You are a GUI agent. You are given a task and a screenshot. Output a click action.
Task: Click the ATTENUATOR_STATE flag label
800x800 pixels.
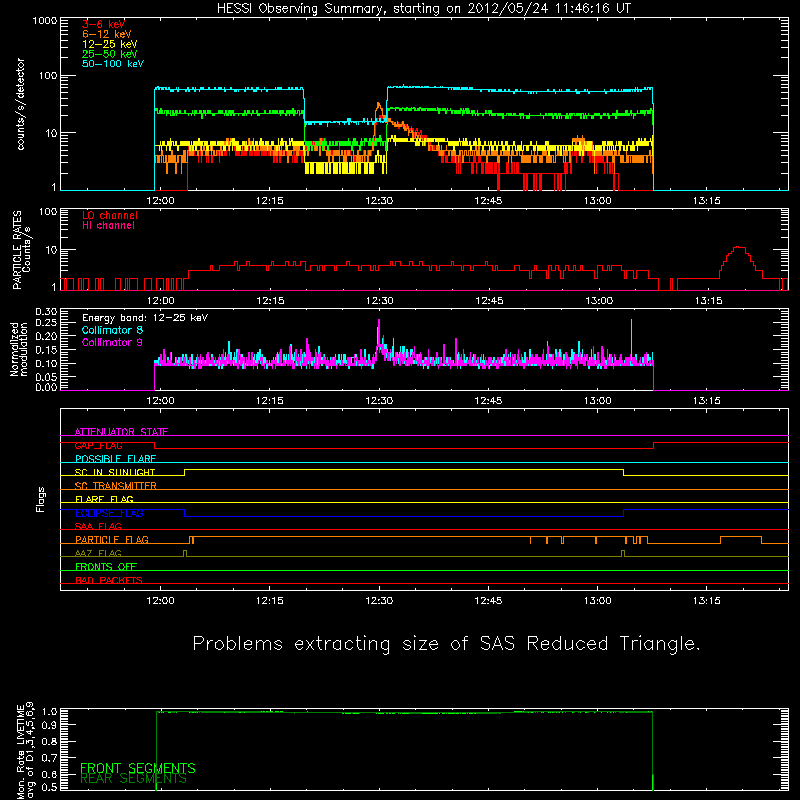pos(121,432)
